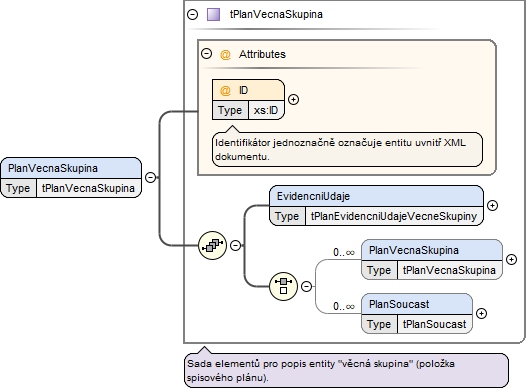Select the EvidencniUdaje element header
This screenshot has height=391, width=527.
click(x=376, y=196)
